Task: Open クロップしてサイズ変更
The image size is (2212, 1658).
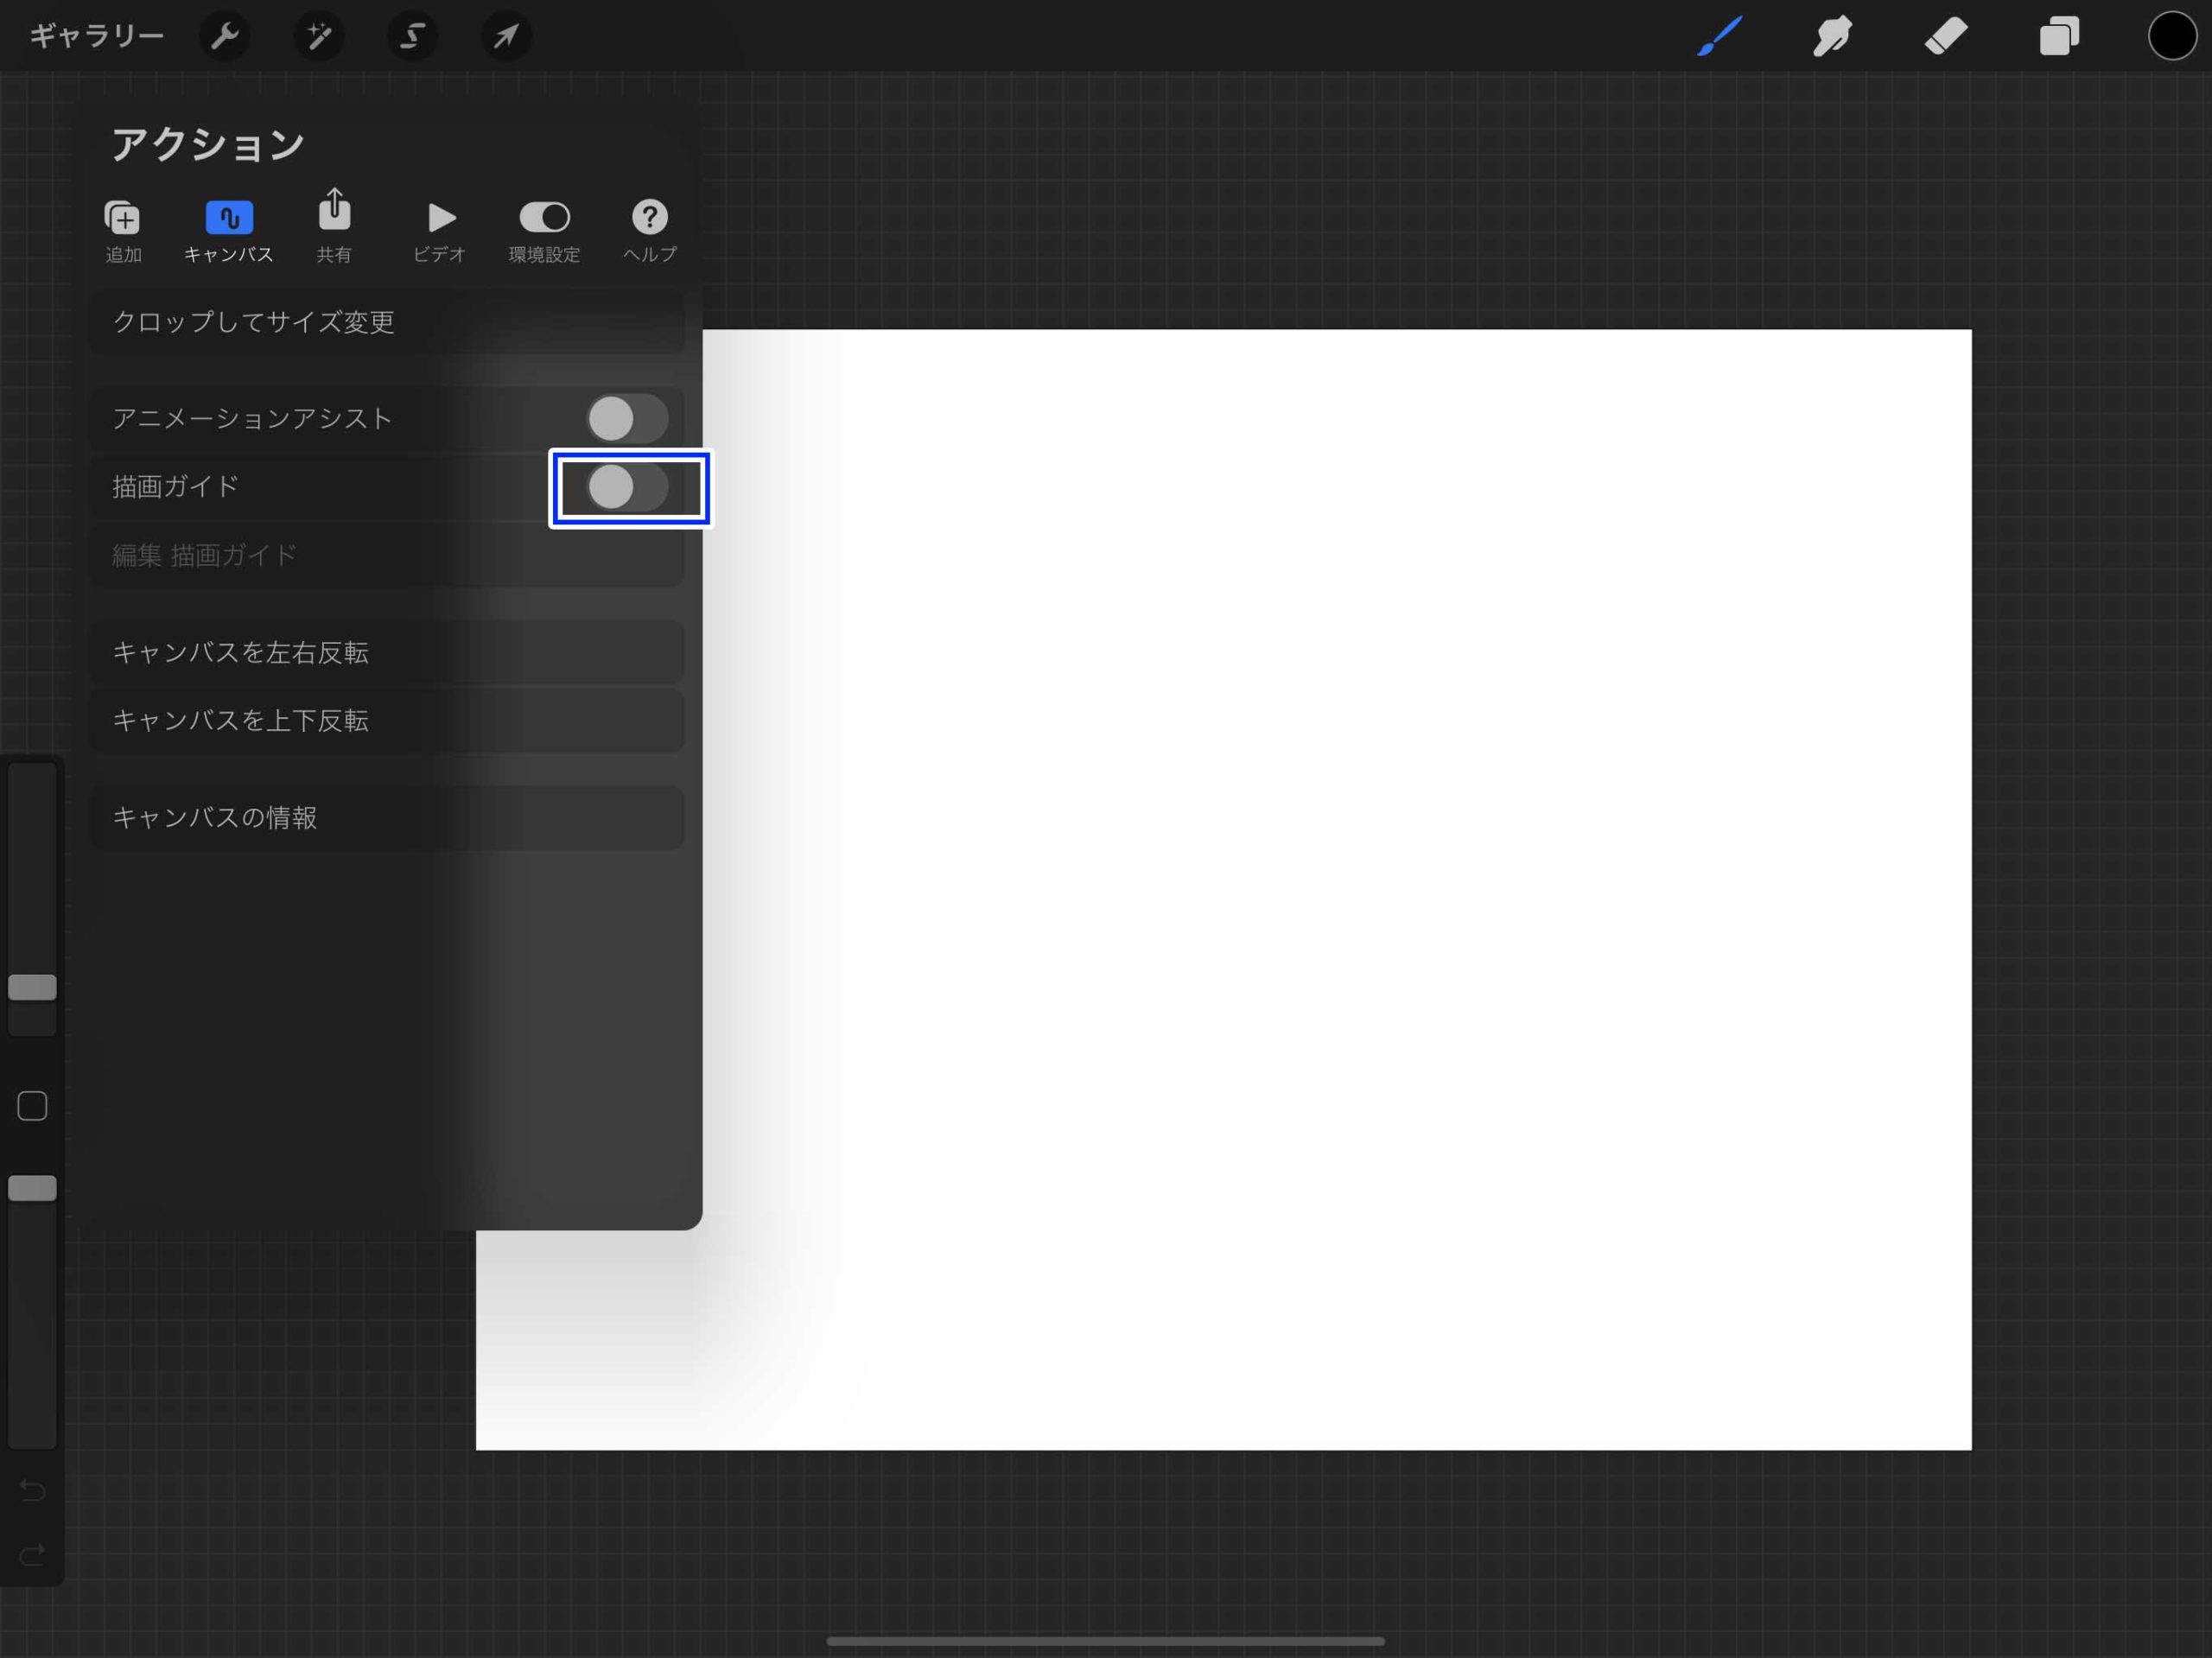Action: (388, 322)
